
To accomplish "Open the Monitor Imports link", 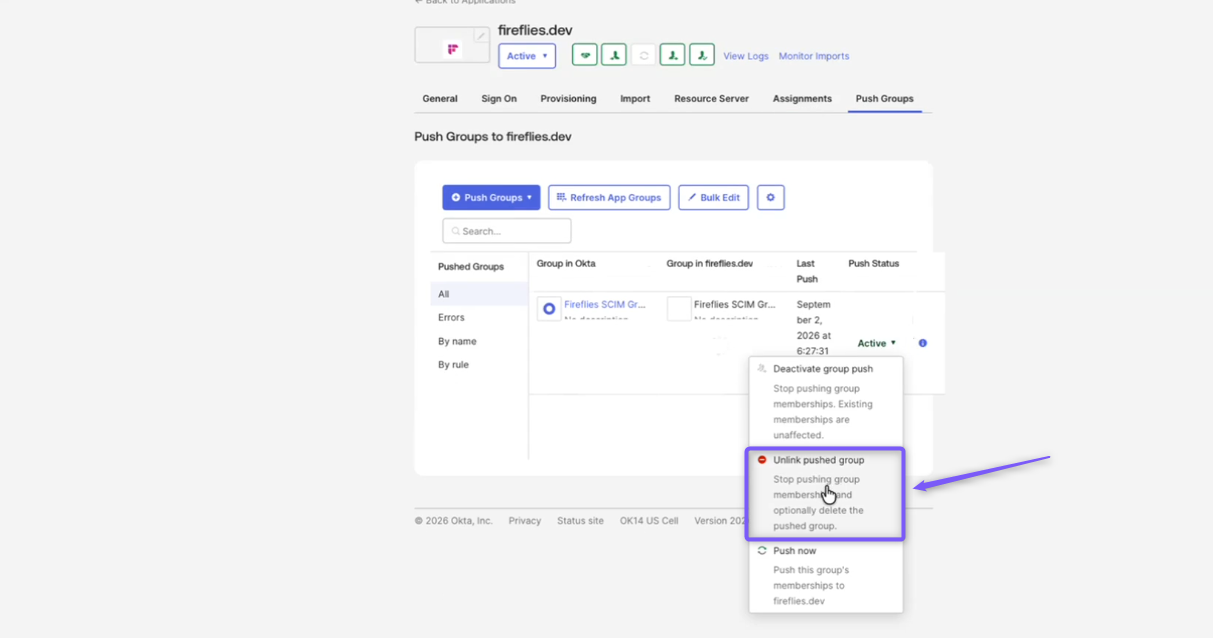I will [x=814, y=56].
